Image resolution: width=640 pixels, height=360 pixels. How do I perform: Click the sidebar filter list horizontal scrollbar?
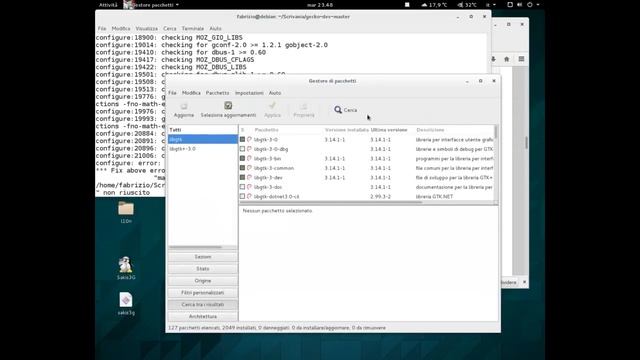tap(203, 247)
